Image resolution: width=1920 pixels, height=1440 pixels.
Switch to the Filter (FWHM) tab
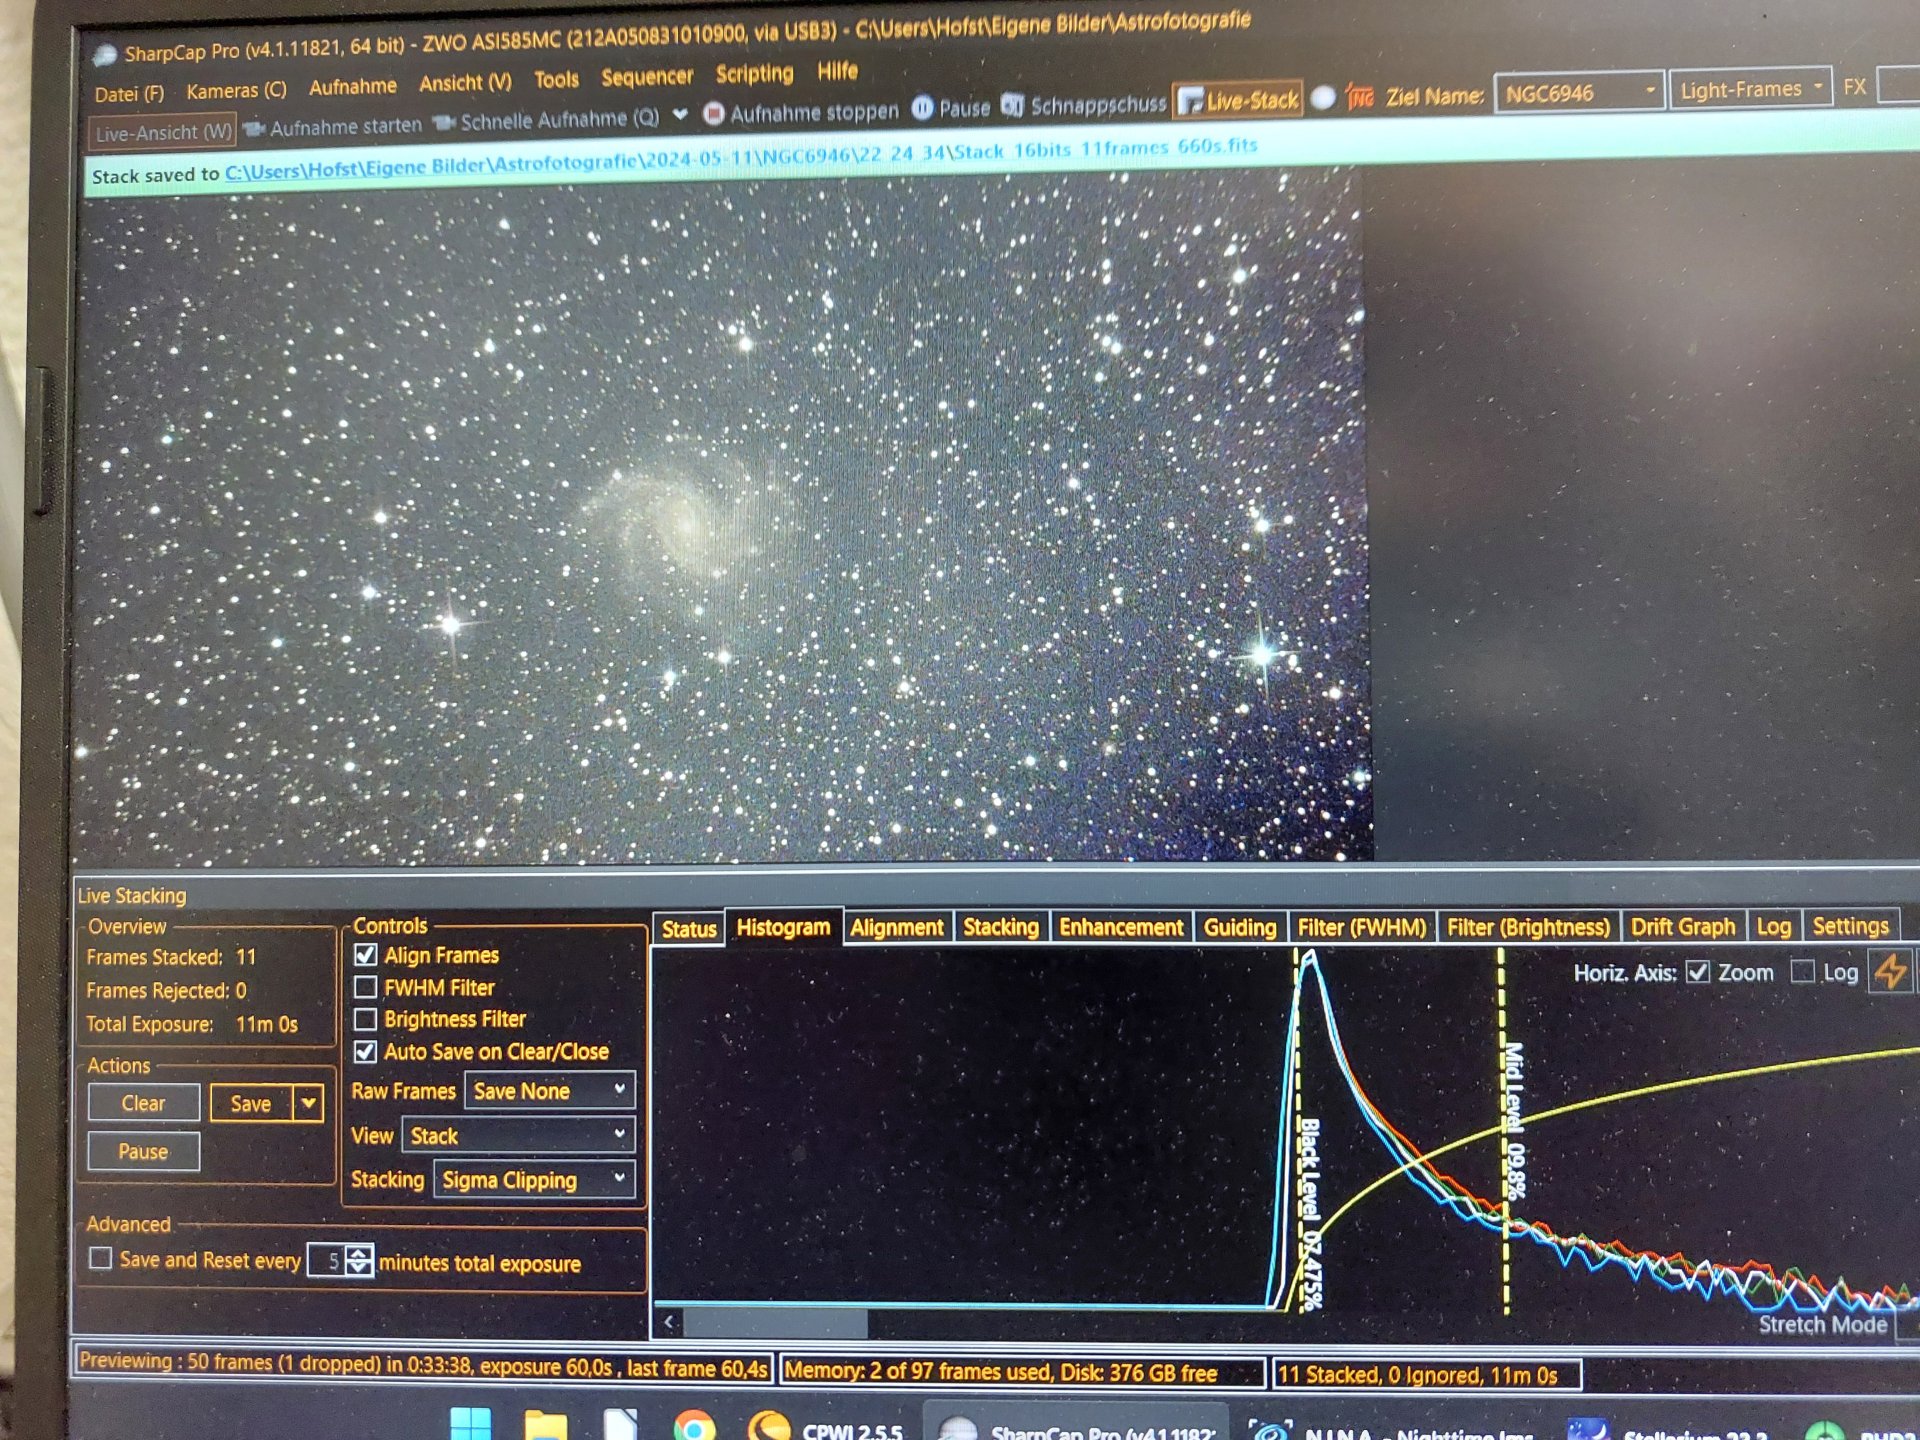[x=1361, y=927]
